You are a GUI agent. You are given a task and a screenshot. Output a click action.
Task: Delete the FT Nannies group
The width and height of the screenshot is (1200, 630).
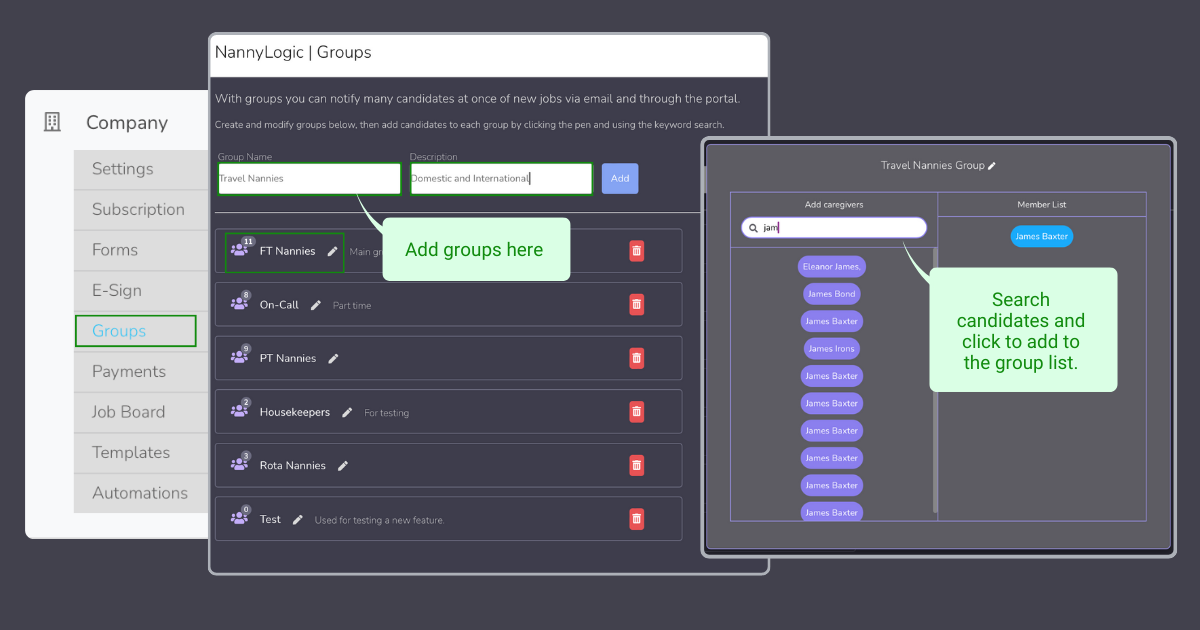pos(636,251)
